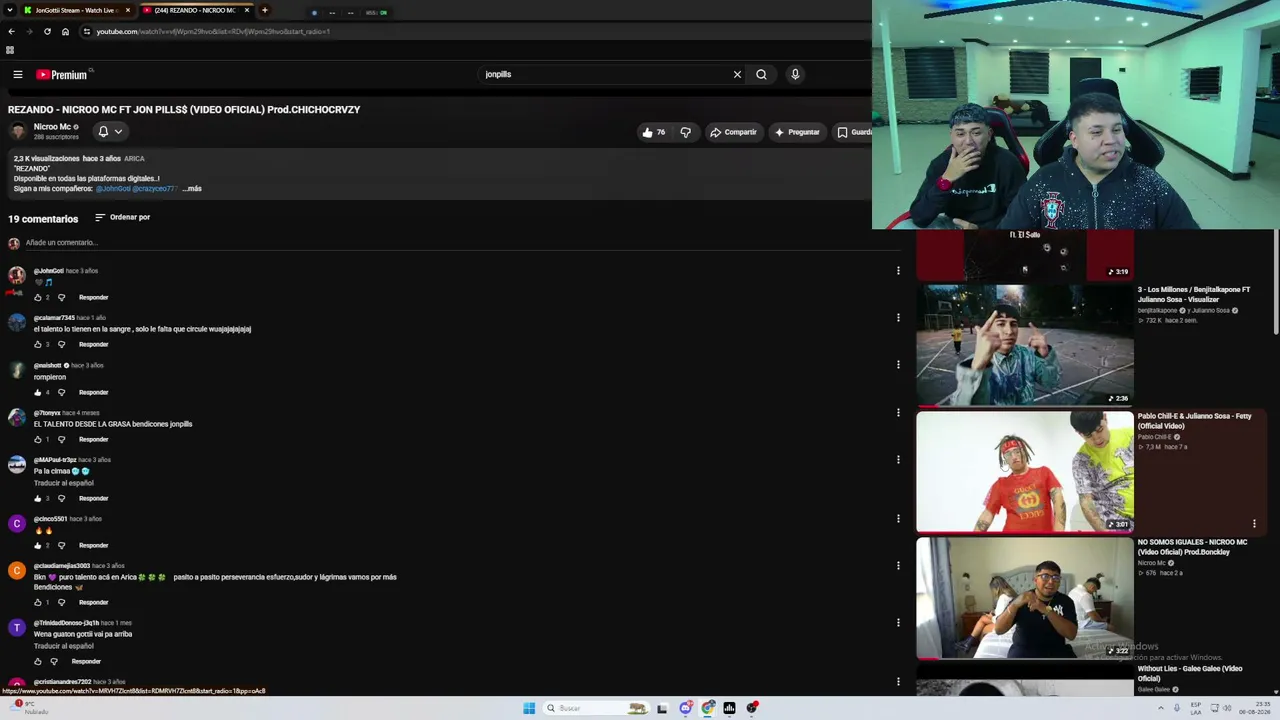
Task: Open the taskbar clock and date
Action: coord(1255,708)
